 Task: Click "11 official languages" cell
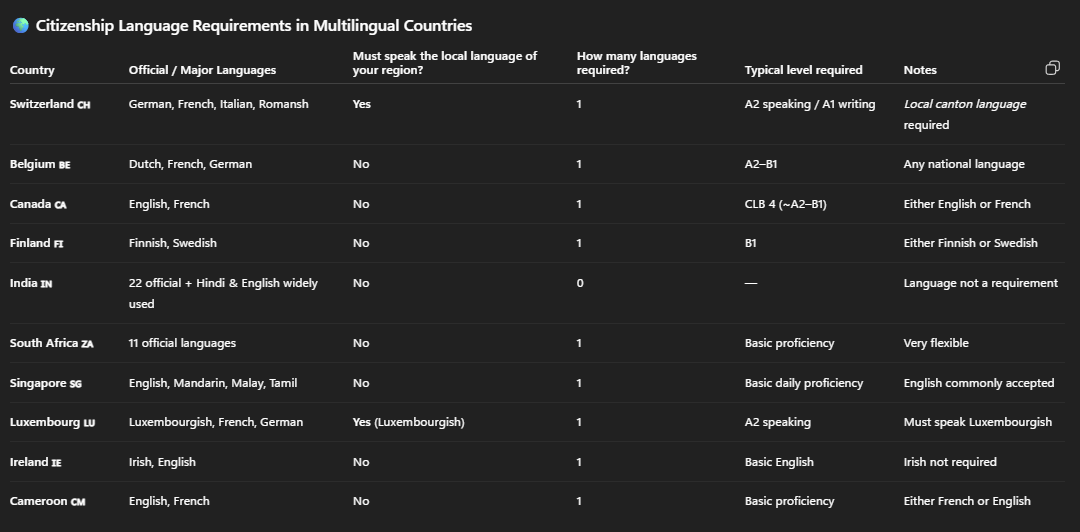(x=182, y=343)
